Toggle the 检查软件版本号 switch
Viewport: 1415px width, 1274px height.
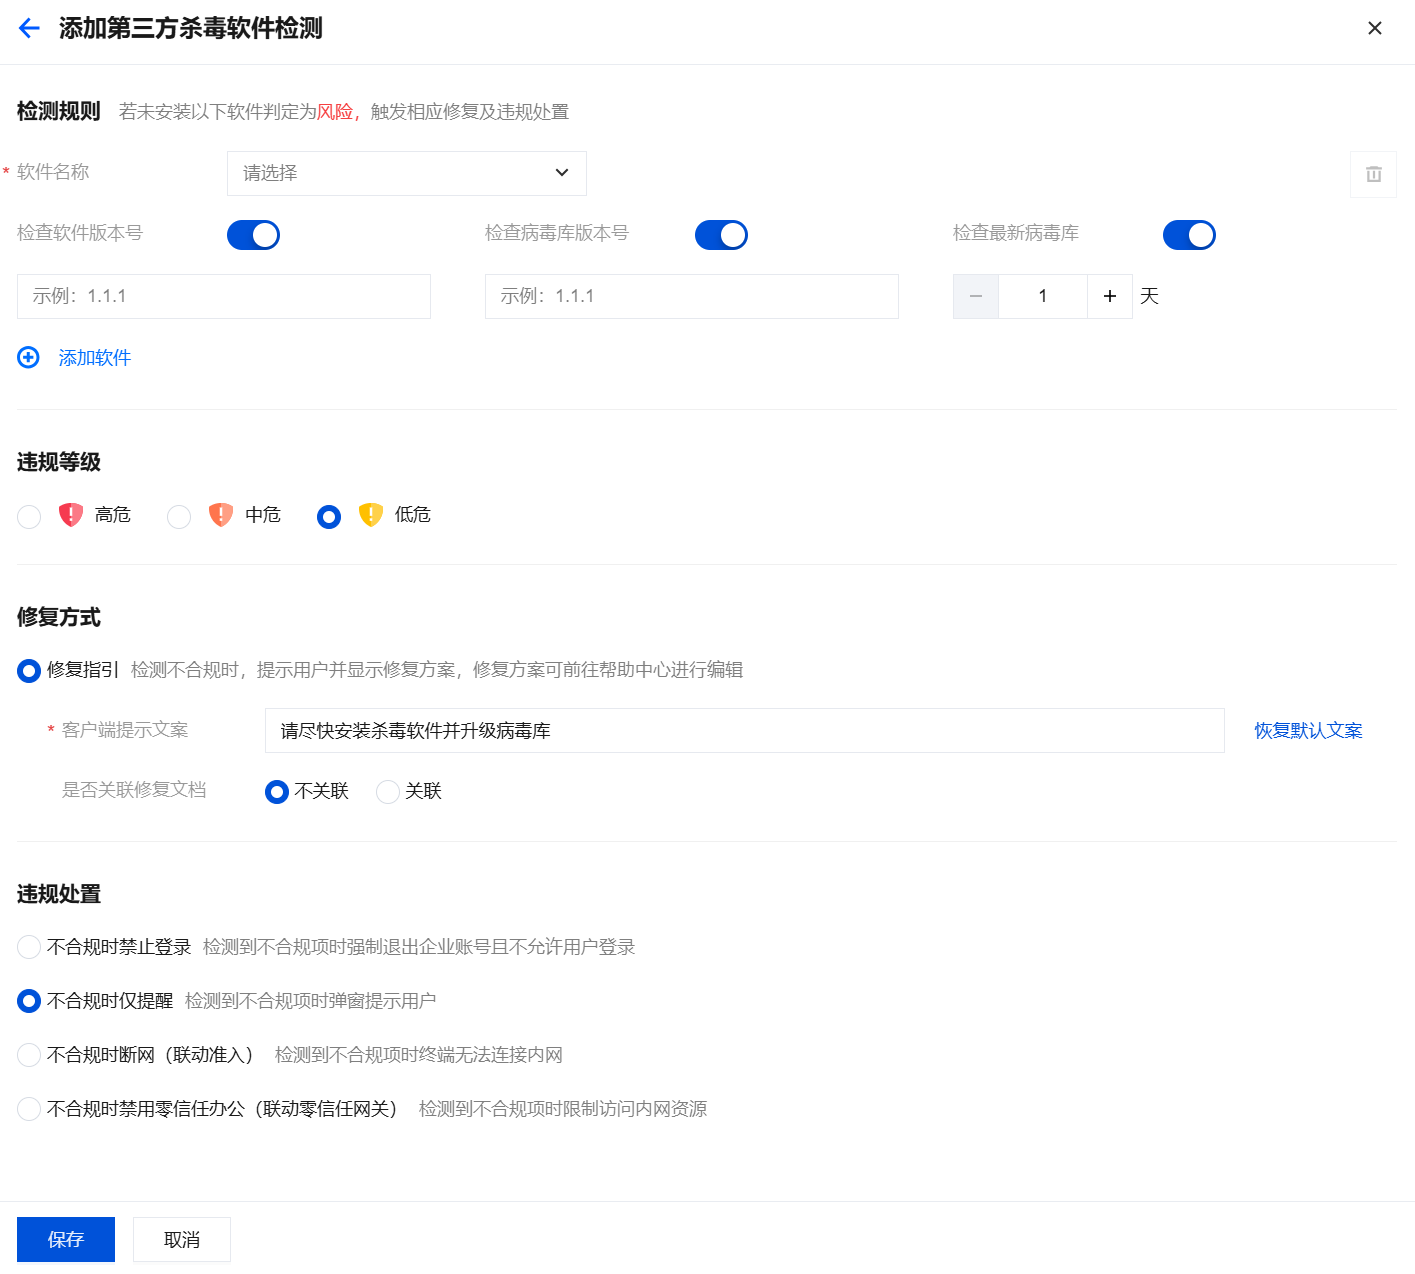coord(253,235)
